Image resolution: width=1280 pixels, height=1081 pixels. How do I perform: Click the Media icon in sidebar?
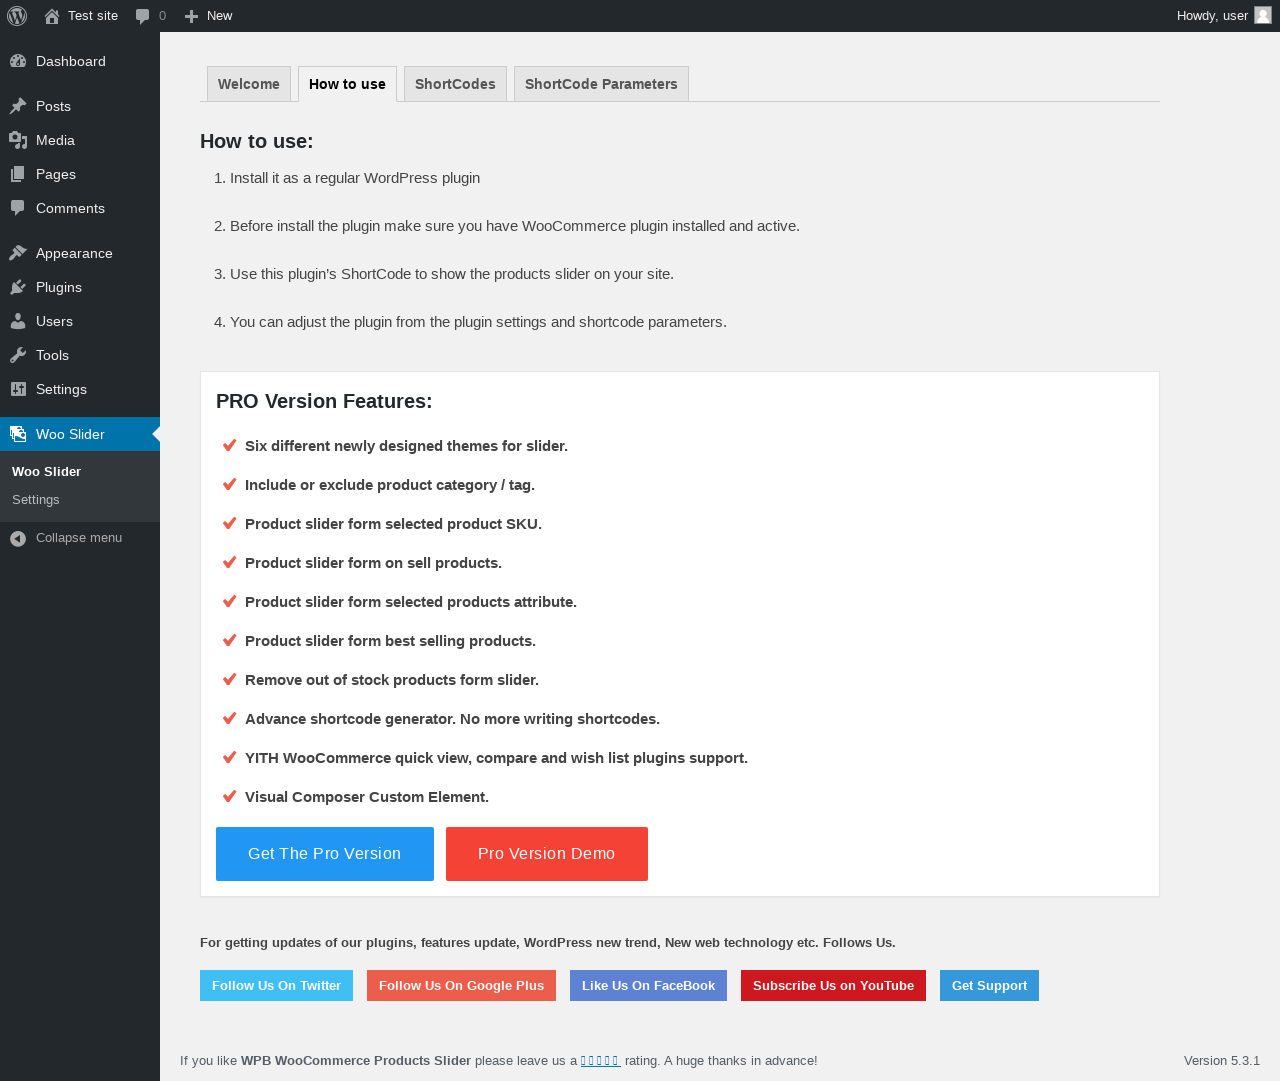click(x=18, y=140)
